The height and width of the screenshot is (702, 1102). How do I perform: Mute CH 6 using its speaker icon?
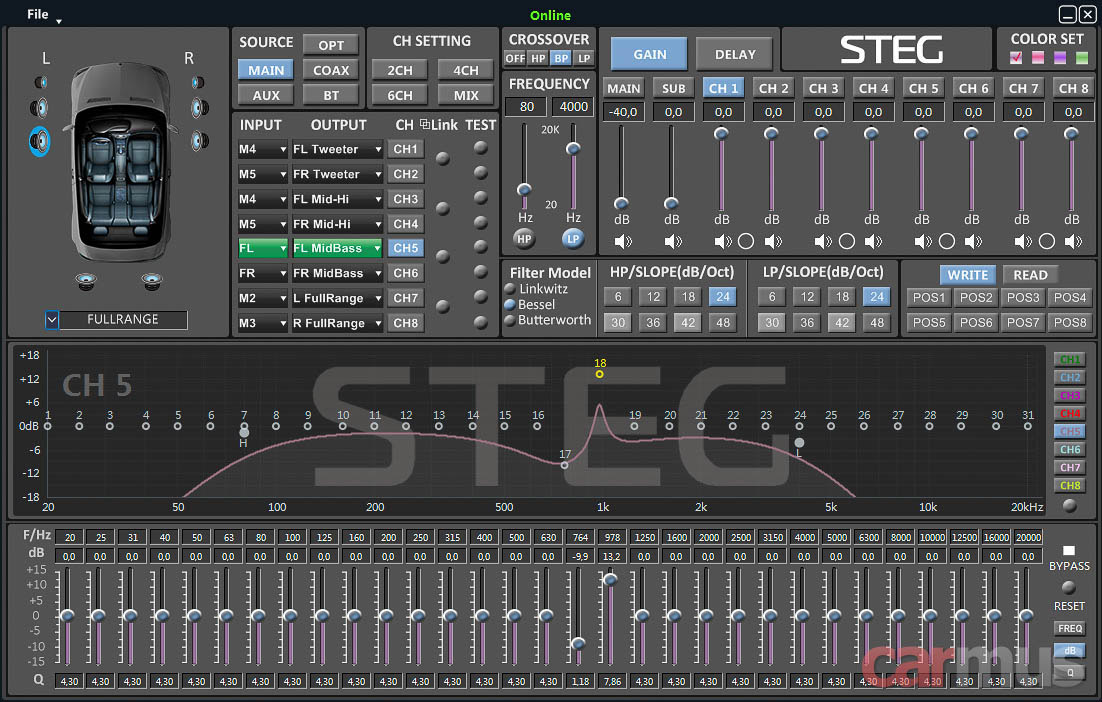[973, 242]
